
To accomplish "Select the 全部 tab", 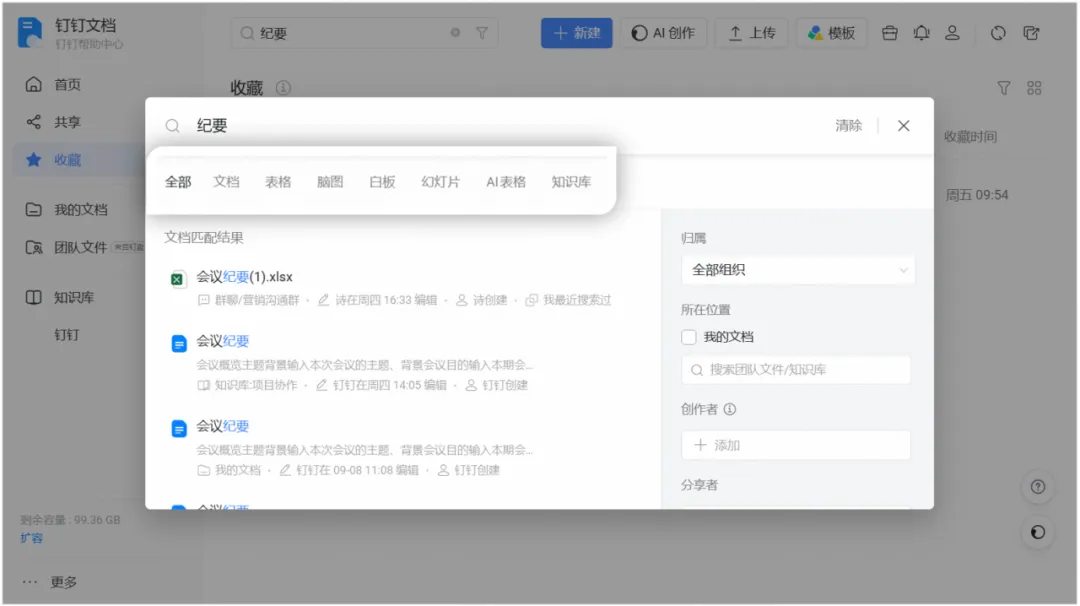I will point(178,182).
